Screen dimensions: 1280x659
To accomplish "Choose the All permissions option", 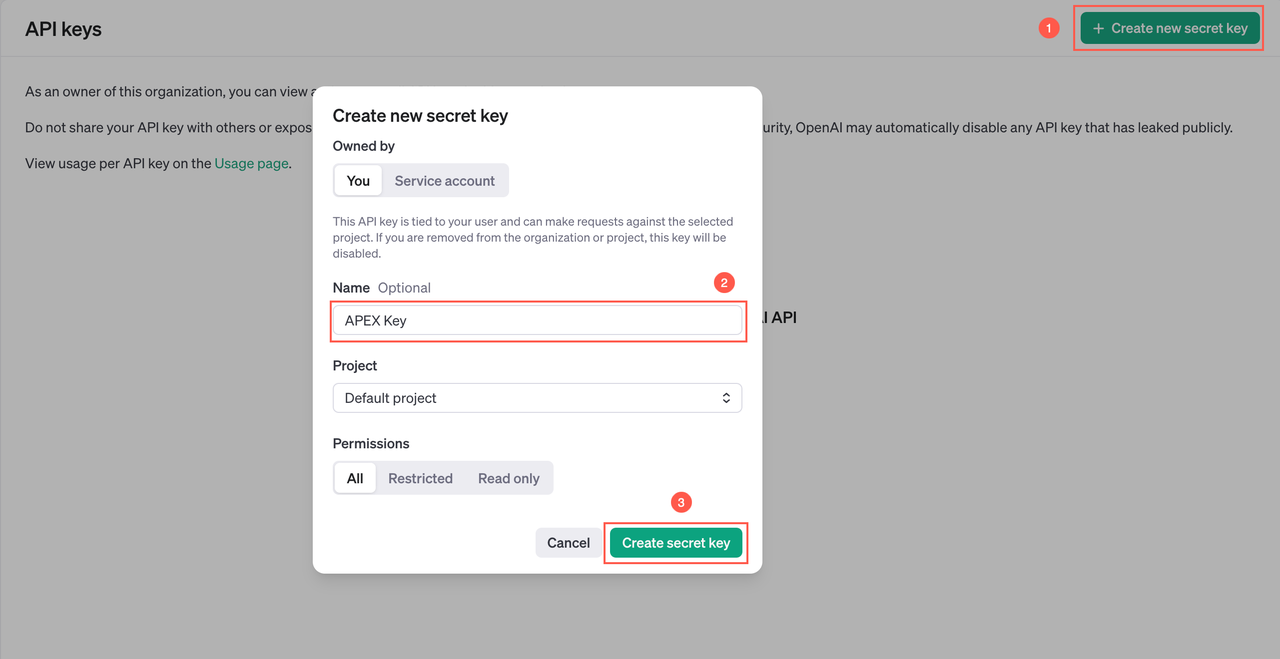I will pos(355,478).
